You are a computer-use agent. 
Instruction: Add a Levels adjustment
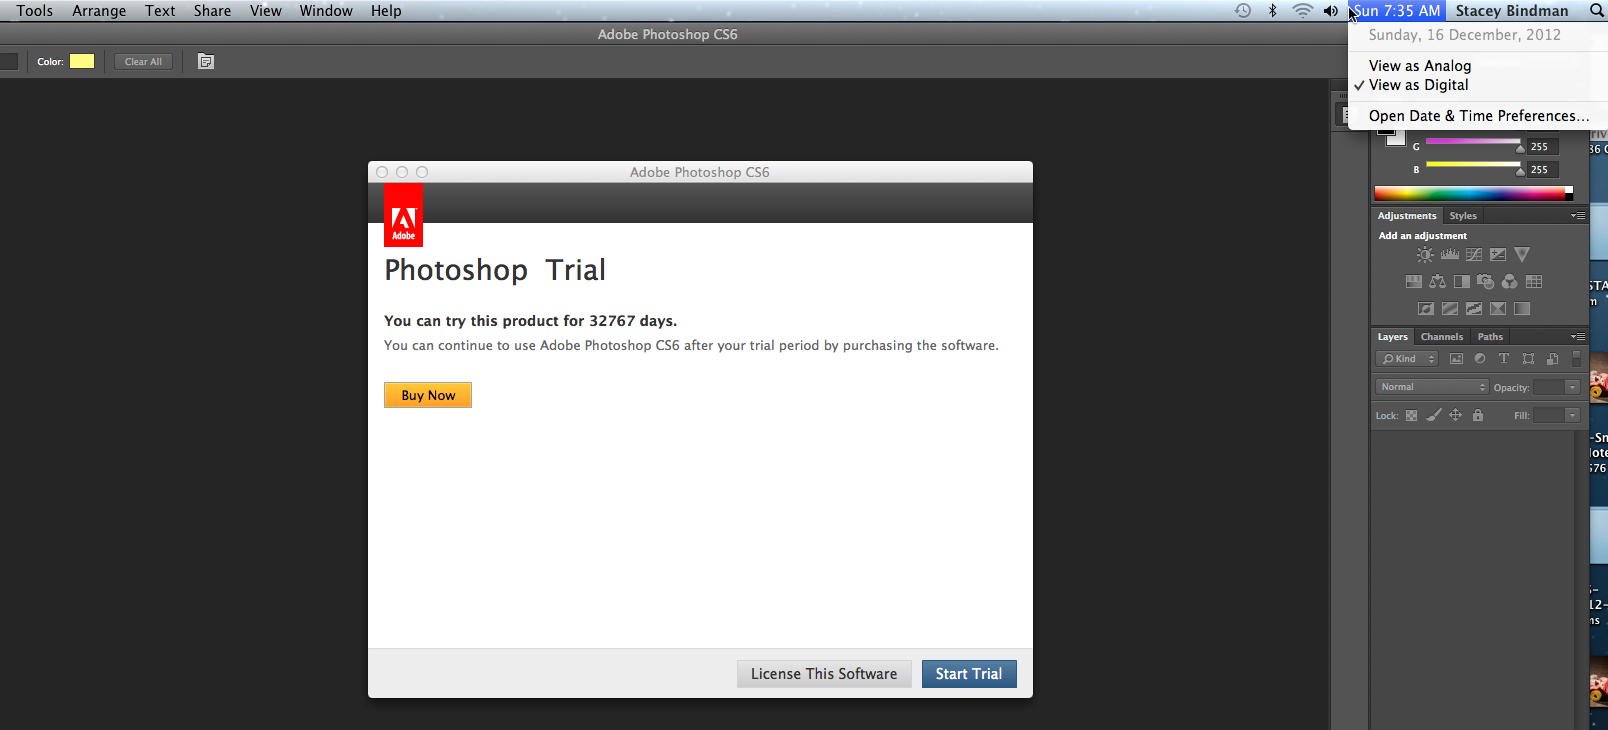[1449, 255]
